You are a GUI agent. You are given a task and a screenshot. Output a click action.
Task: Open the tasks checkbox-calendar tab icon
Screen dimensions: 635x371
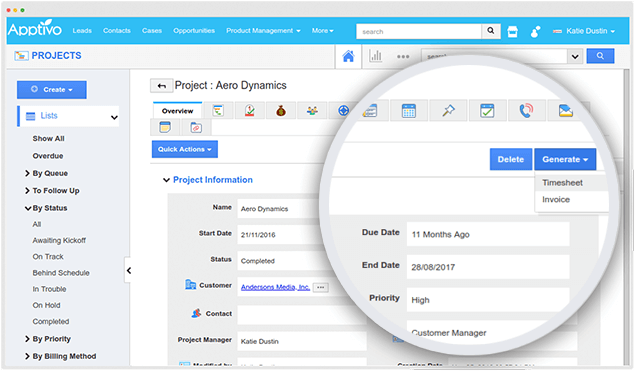tap(487, 110)
